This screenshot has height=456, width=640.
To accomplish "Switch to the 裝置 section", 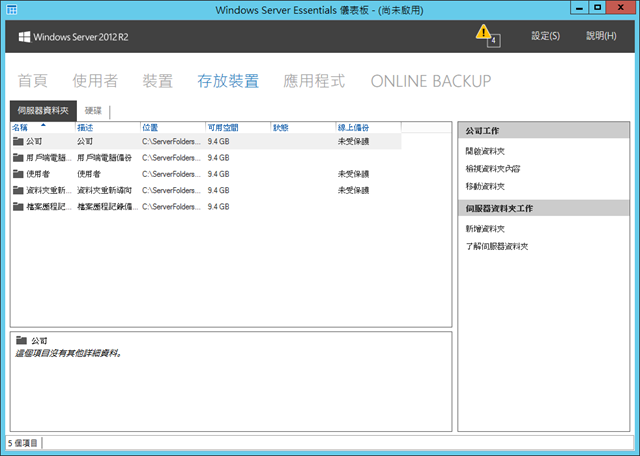I will (x=158, y=81).
